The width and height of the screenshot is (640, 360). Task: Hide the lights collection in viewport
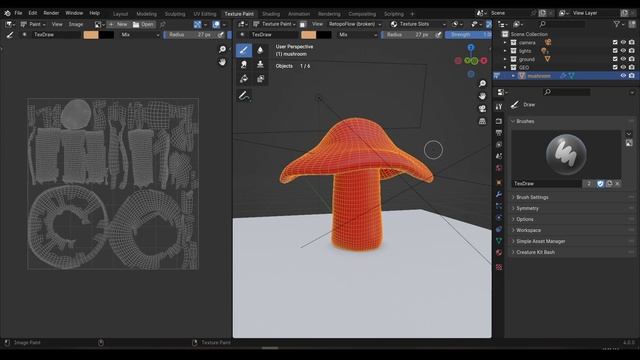point(623,51)
